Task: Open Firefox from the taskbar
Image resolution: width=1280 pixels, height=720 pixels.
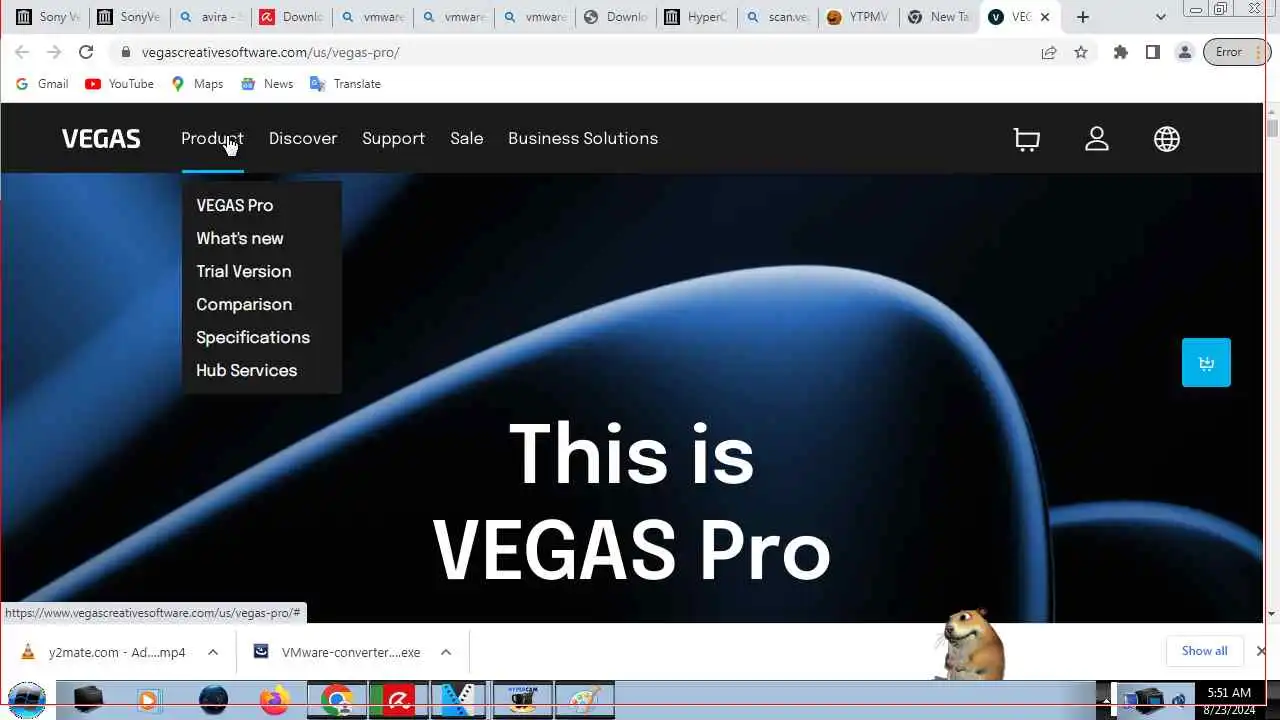Action: pyautogui.click(x=274, y=699)
